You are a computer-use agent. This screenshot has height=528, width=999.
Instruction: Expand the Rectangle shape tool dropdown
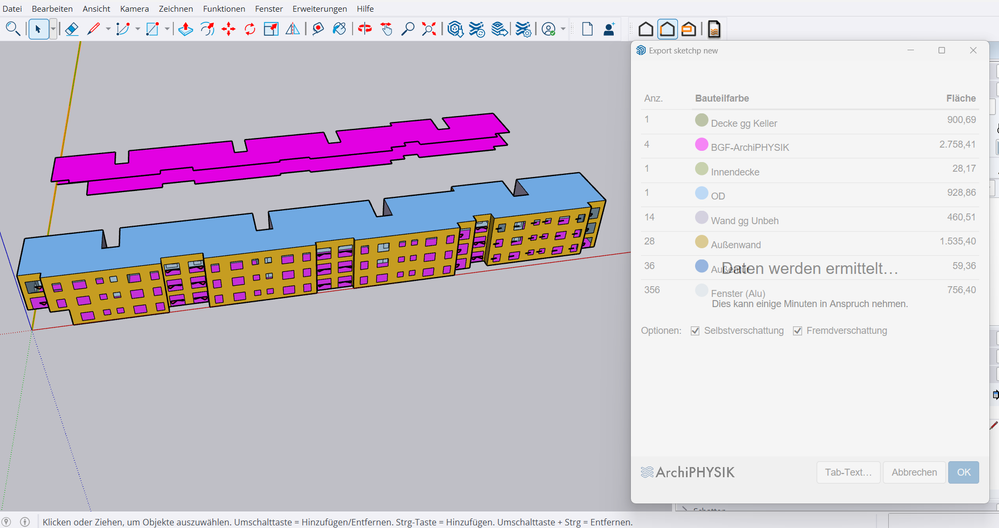[x=167, y=29]
